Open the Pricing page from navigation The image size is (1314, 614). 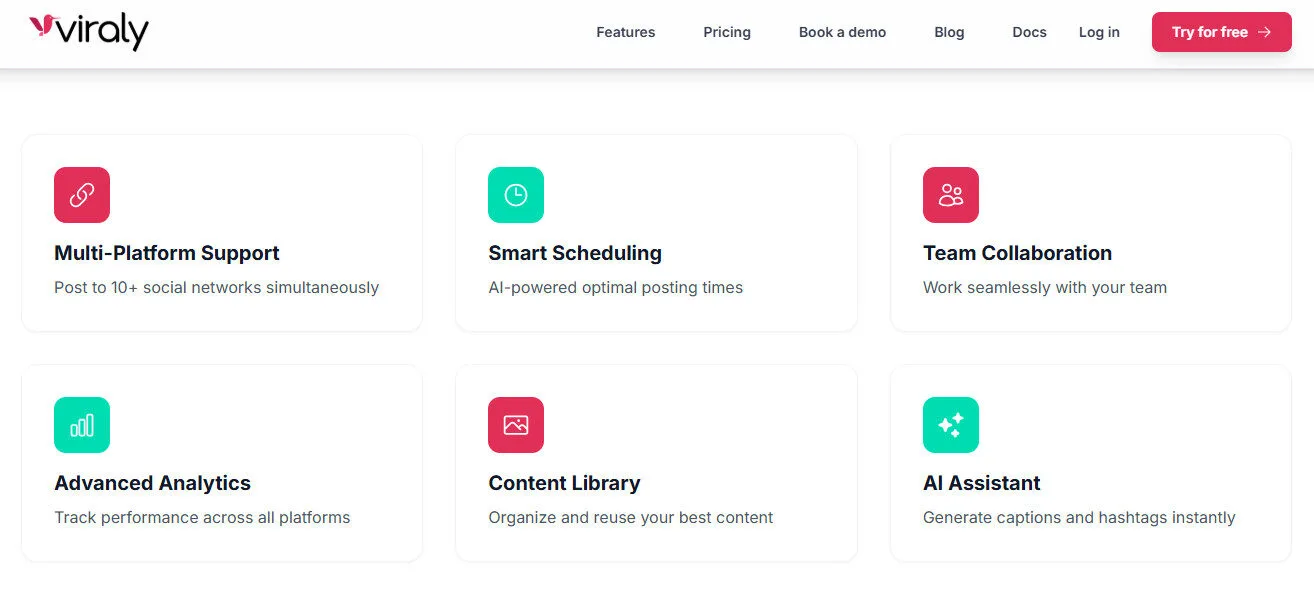pyautogui.click(x=726, y=32)
